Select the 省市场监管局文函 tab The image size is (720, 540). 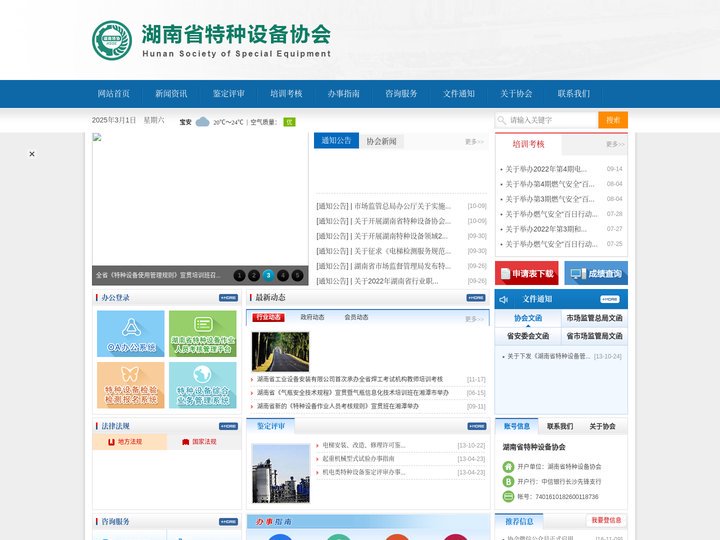click(595, 336)
